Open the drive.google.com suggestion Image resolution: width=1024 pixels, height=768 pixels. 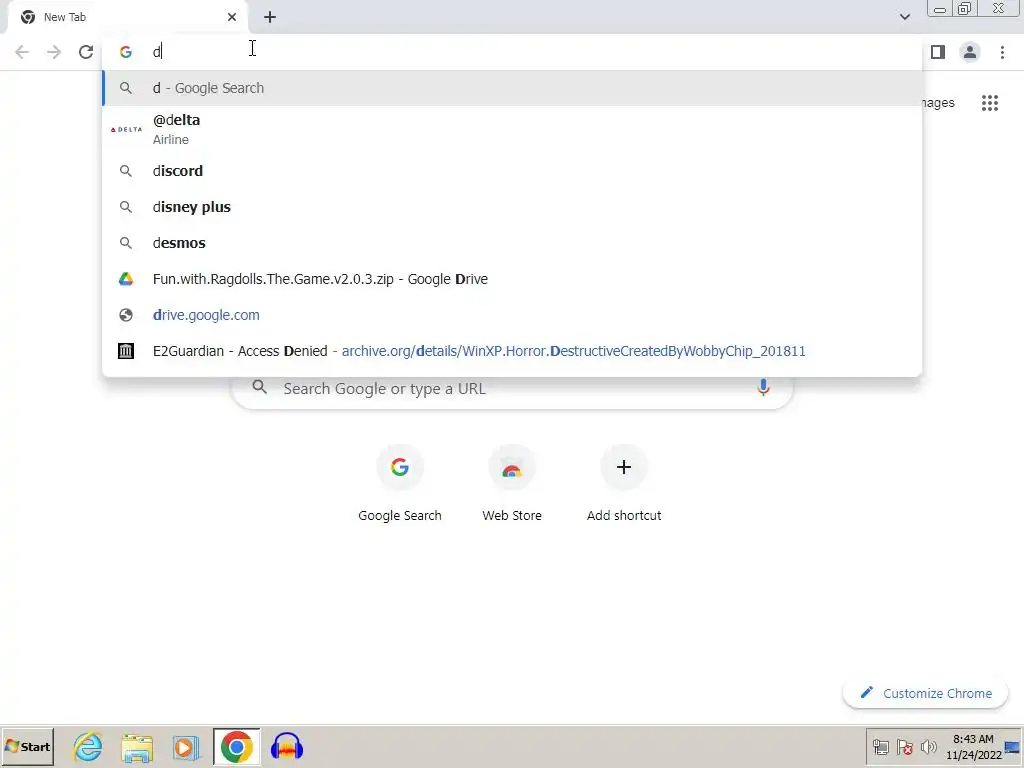[x=512, y=315]
